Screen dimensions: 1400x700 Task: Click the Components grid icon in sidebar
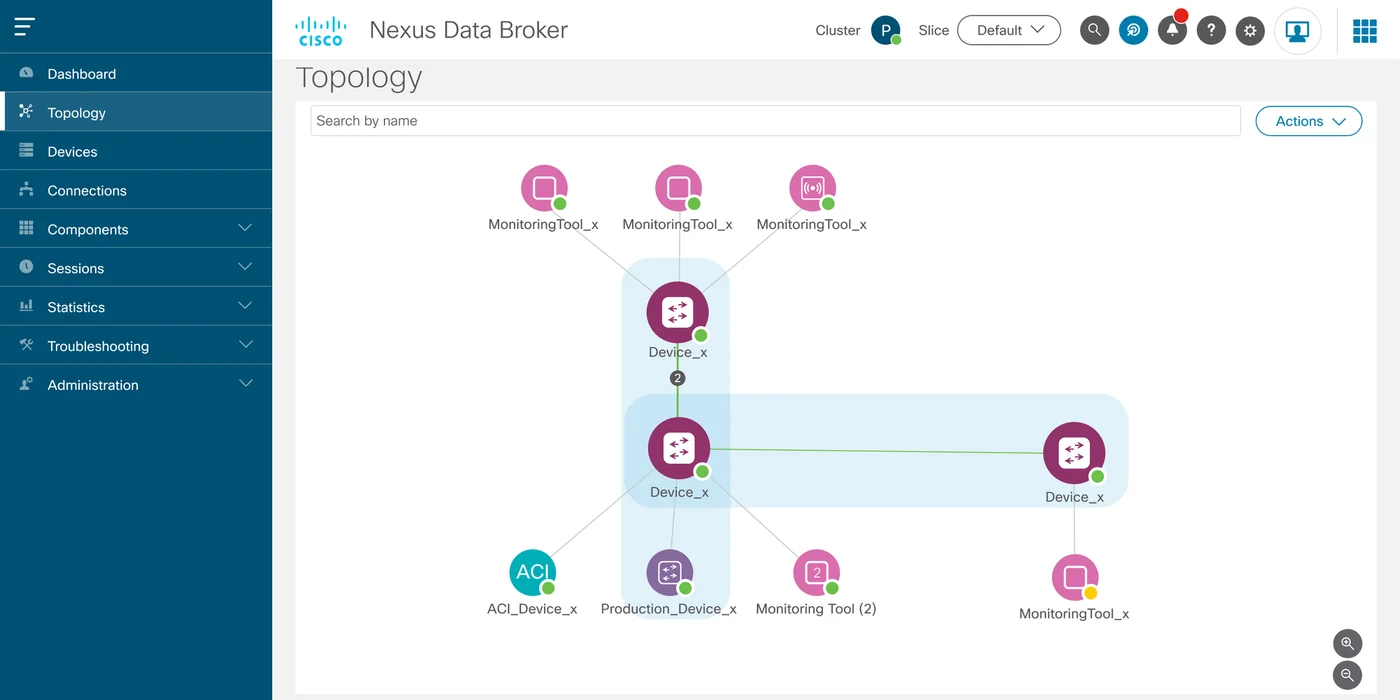pos(26,228)
